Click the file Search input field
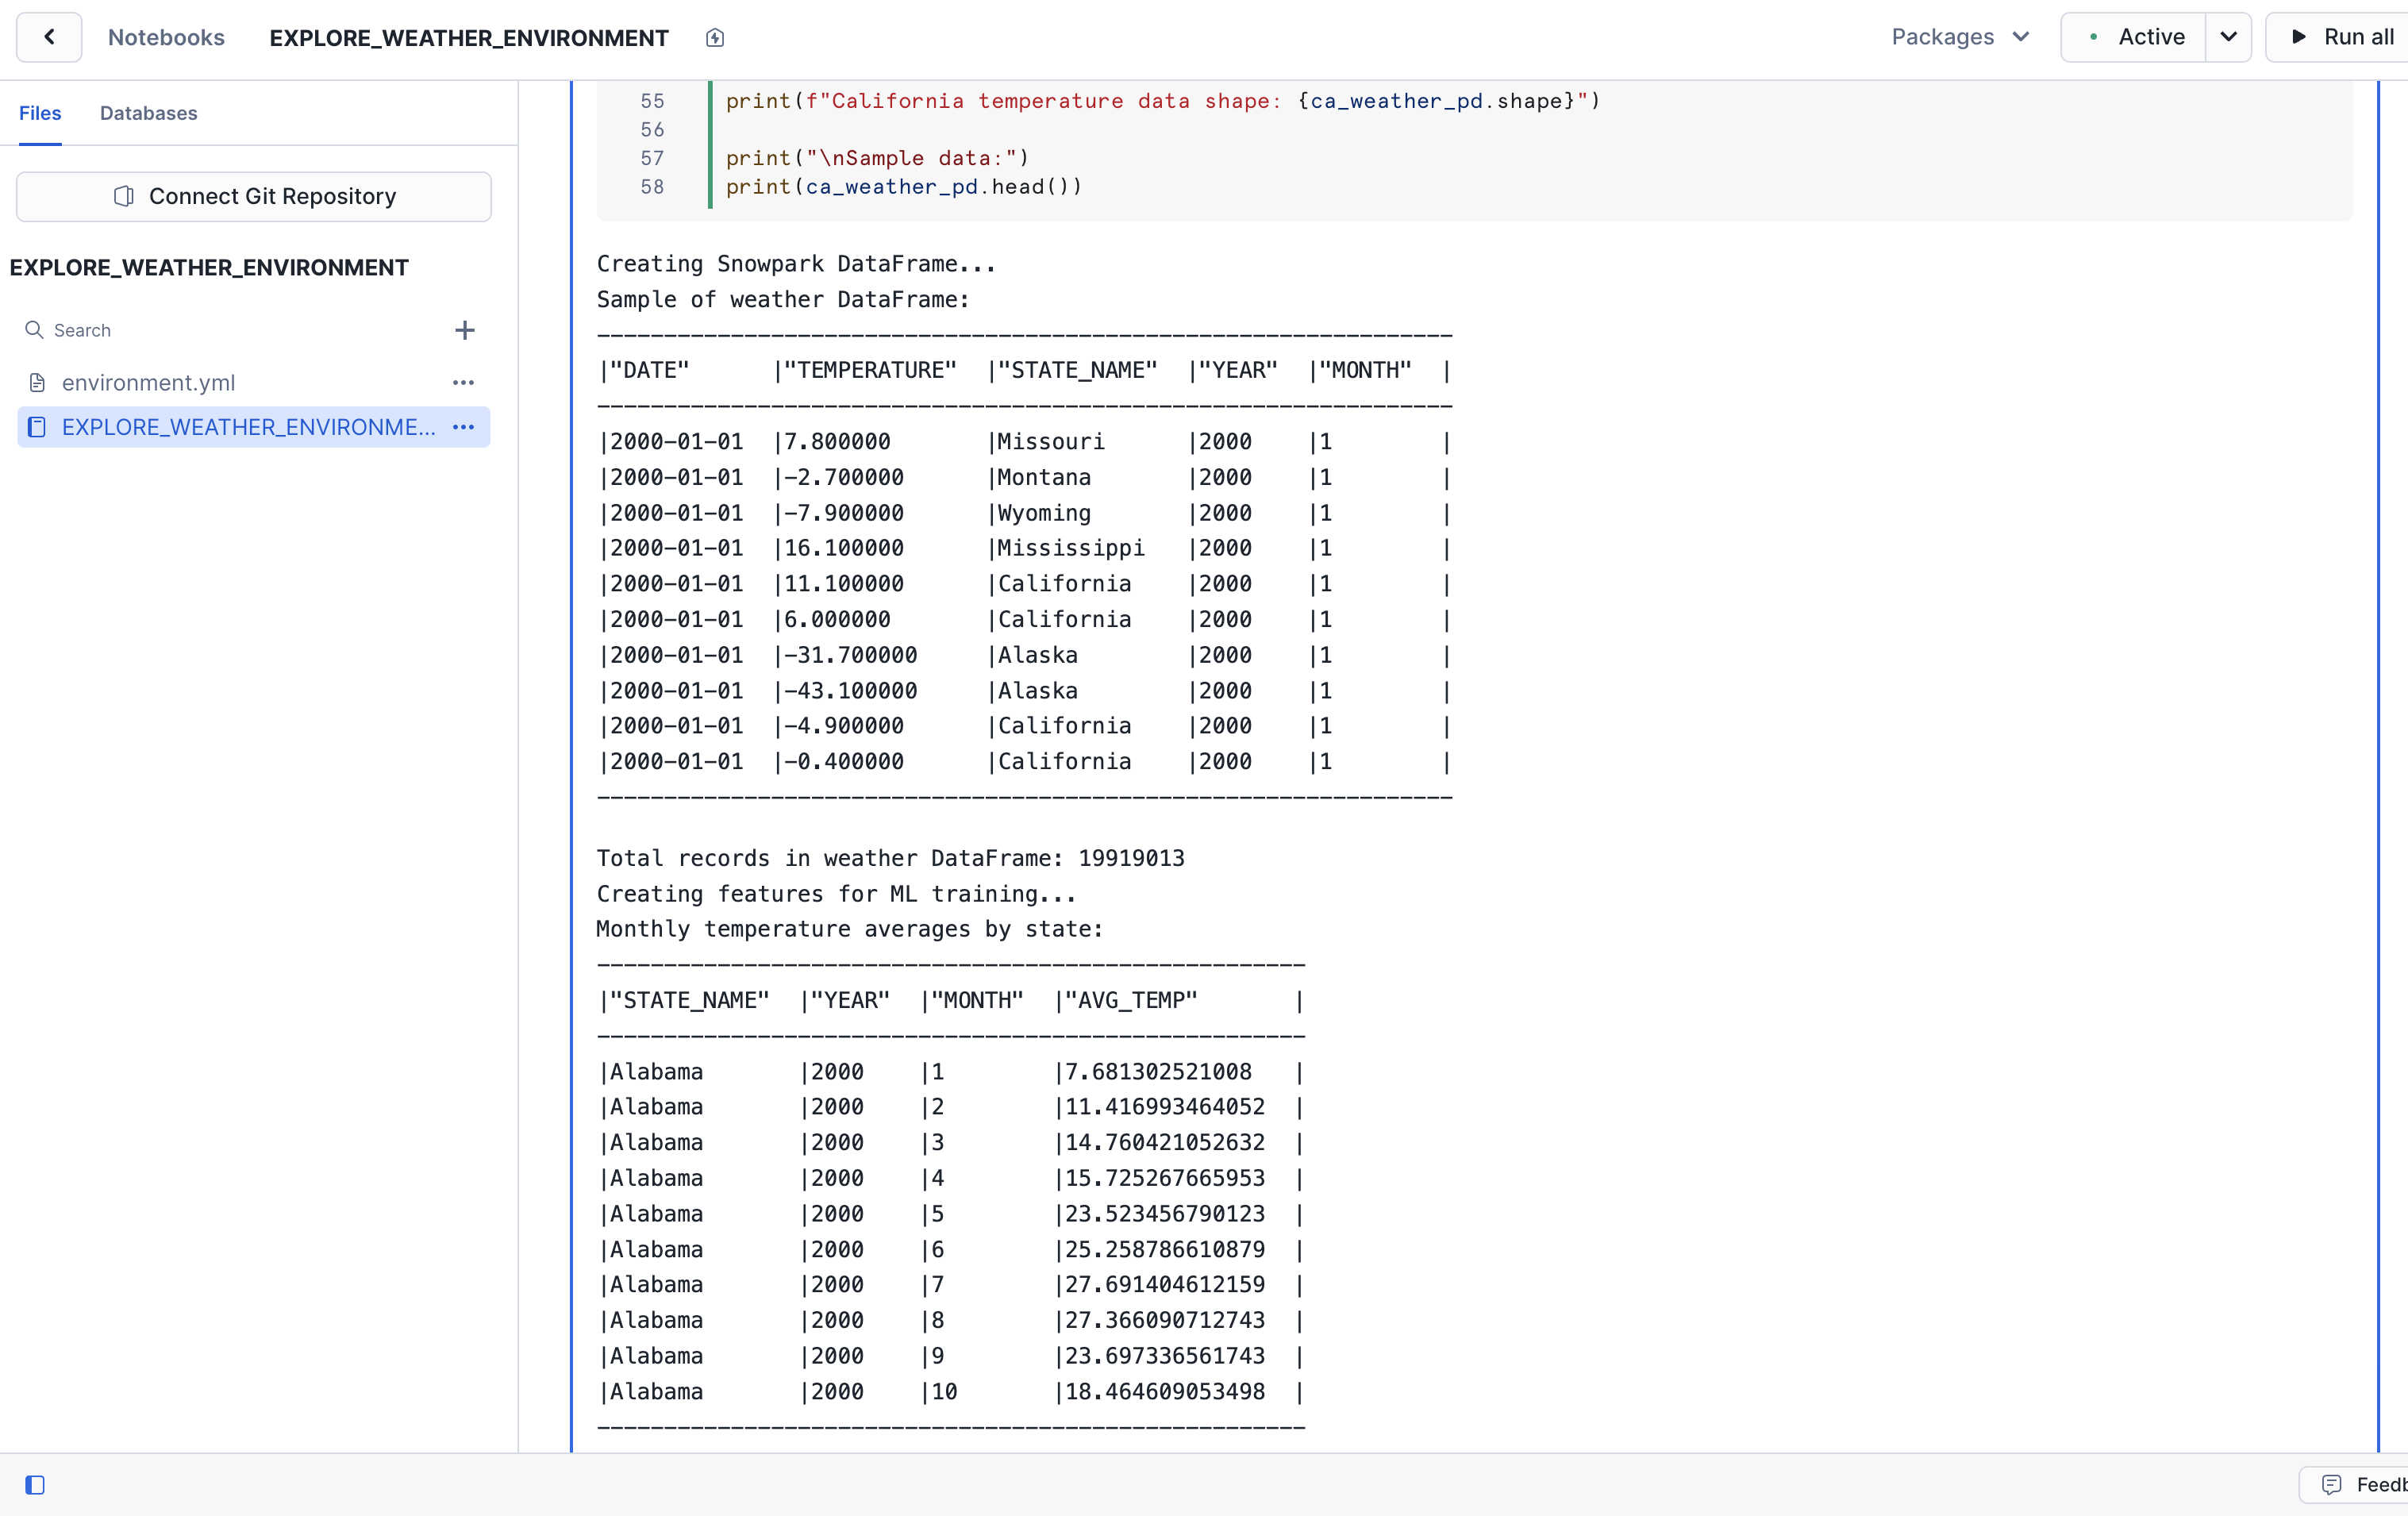Image resolution: width=2408 pixels, height=1516 pixels. click(240, 330)
